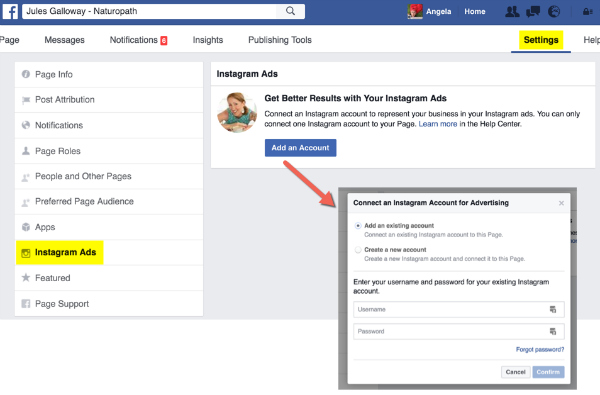Select Create a new account radio
This screenshot has width=600, height=395.
point(358,250)
